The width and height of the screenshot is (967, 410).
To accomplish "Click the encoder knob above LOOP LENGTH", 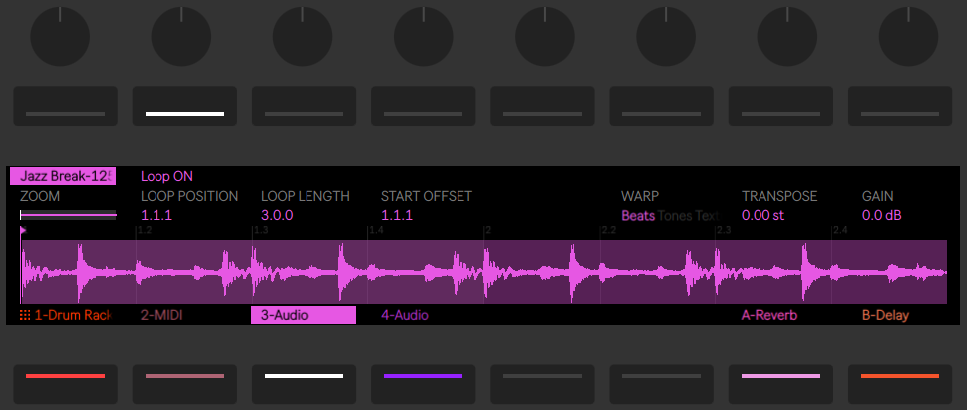I will 303,37.
